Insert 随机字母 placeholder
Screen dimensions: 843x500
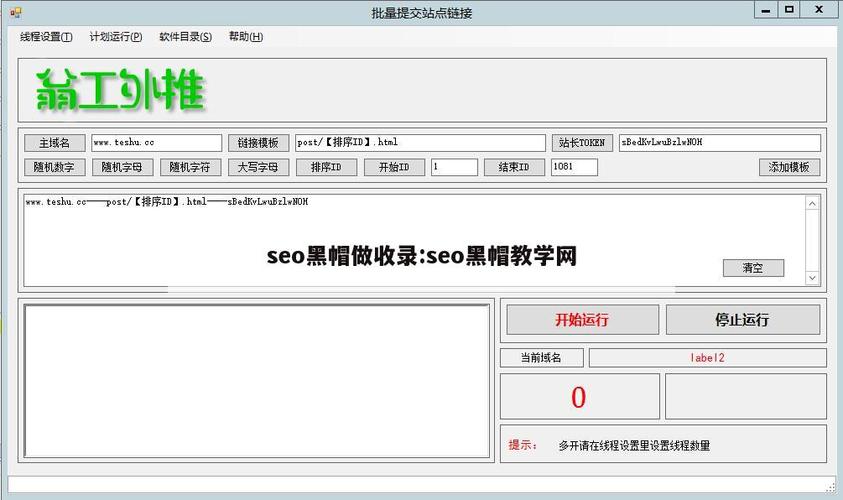(x=122, y=167)
